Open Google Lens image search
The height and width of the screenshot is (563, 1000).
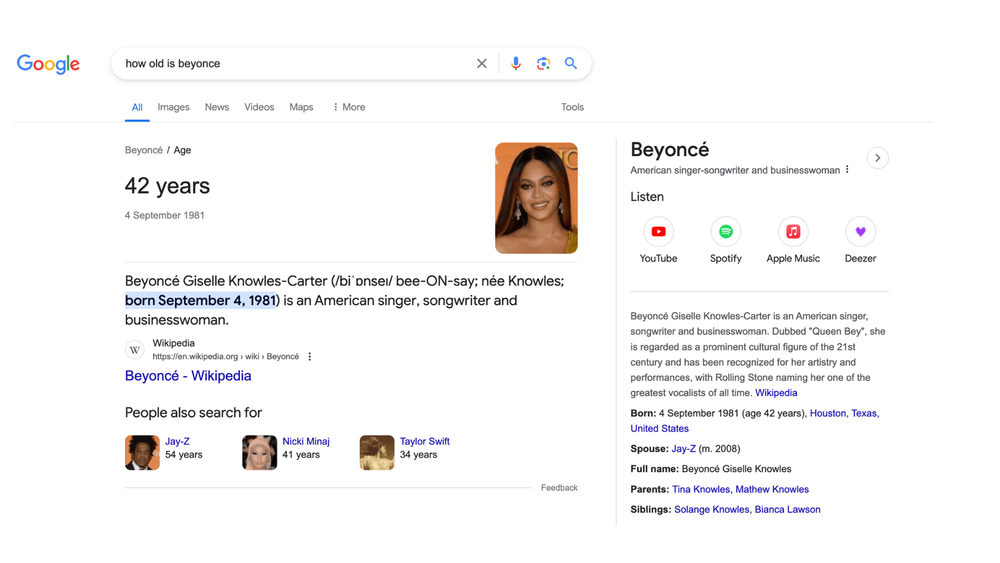pos(543,63)
